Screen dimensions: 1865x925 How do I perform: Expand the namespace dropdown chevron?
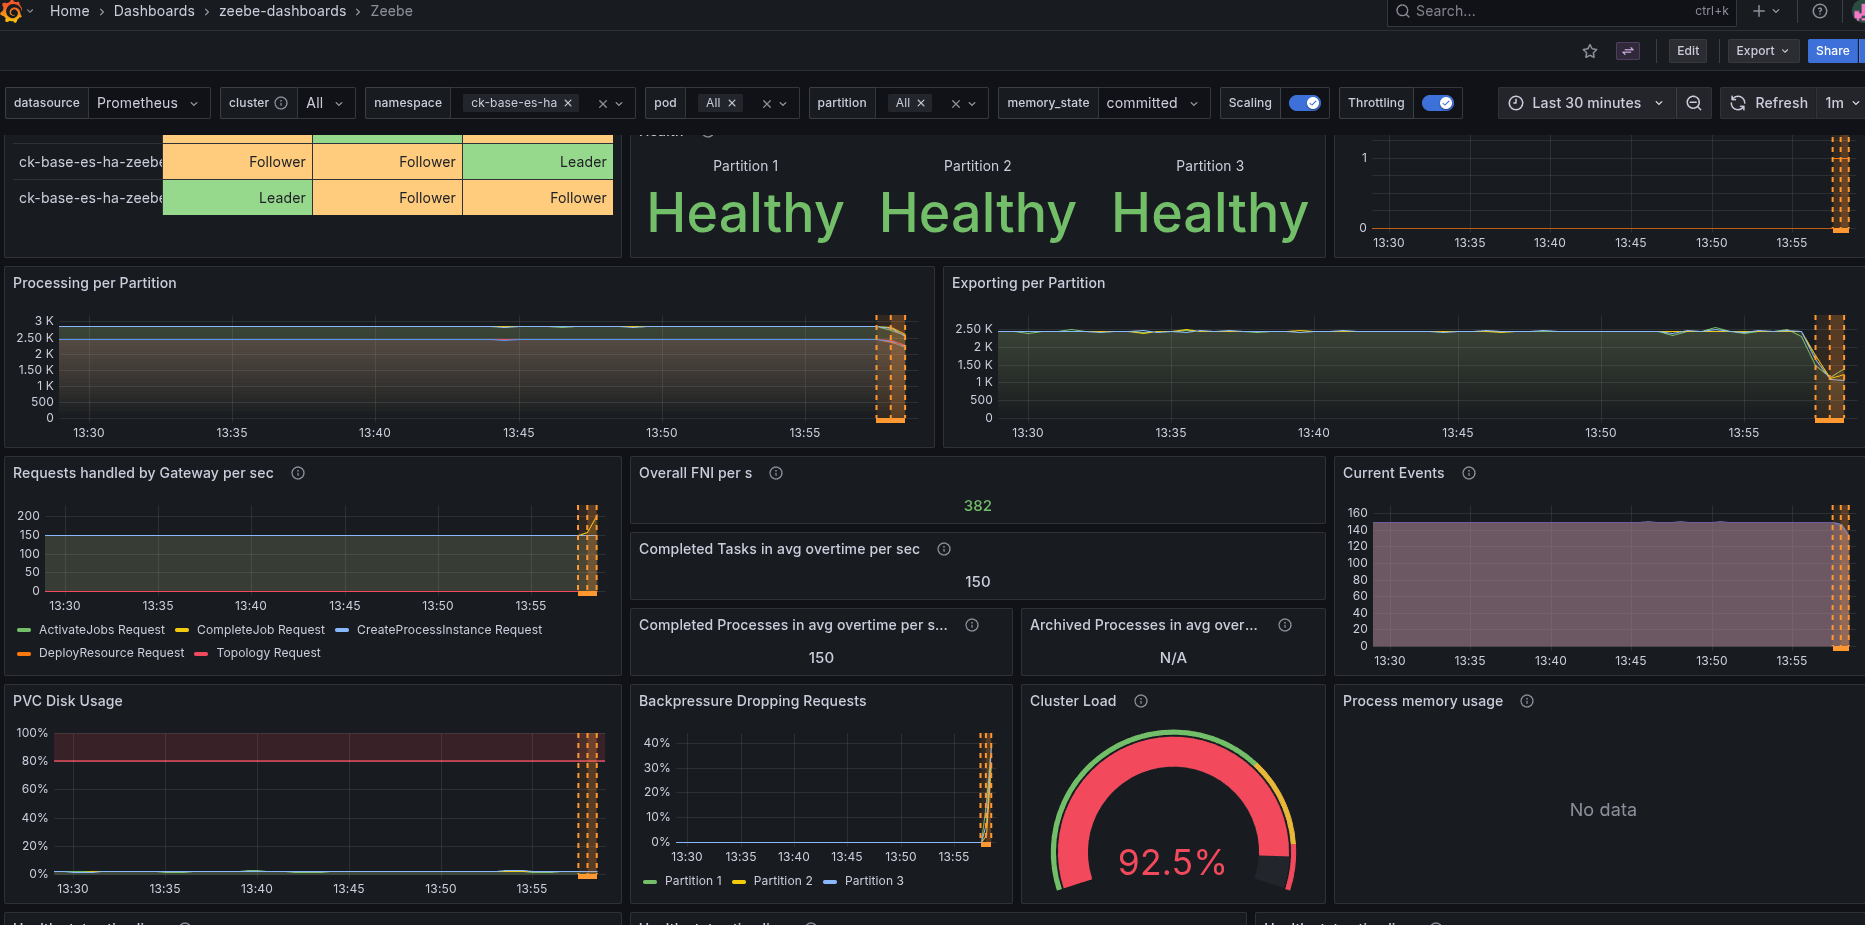[620, 103]
